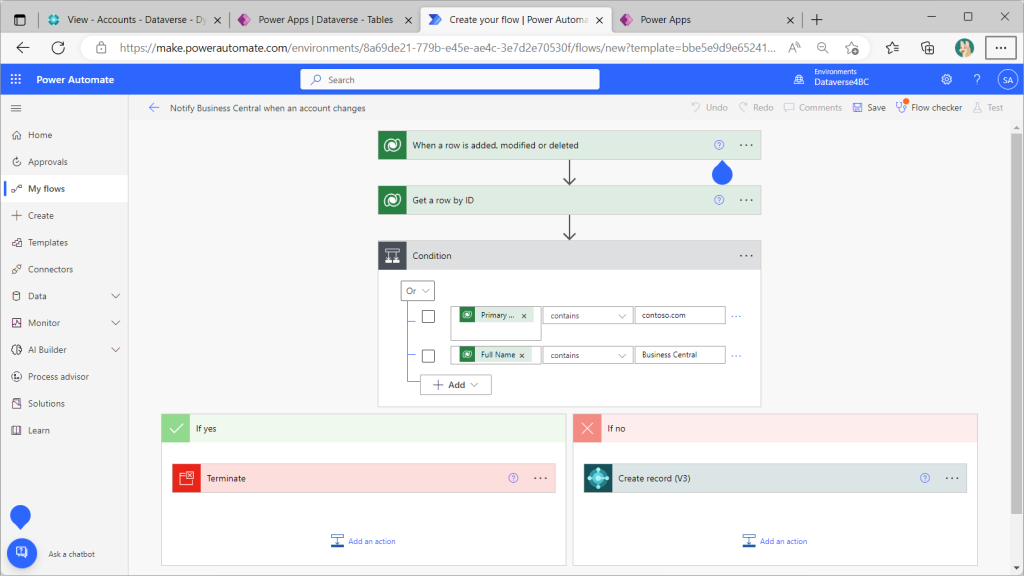Undo the last flow change
The height and width of the screenshot is (576, 1024).
(709, 108)
